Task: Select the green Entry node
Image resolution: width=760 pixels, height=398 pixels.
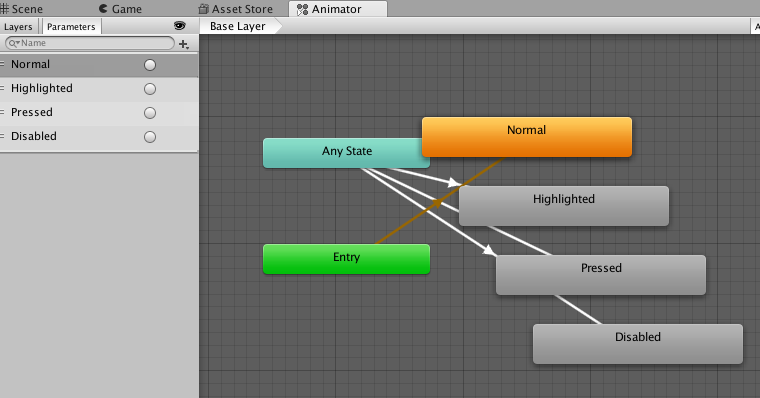Action: click(x=347, y=259)
